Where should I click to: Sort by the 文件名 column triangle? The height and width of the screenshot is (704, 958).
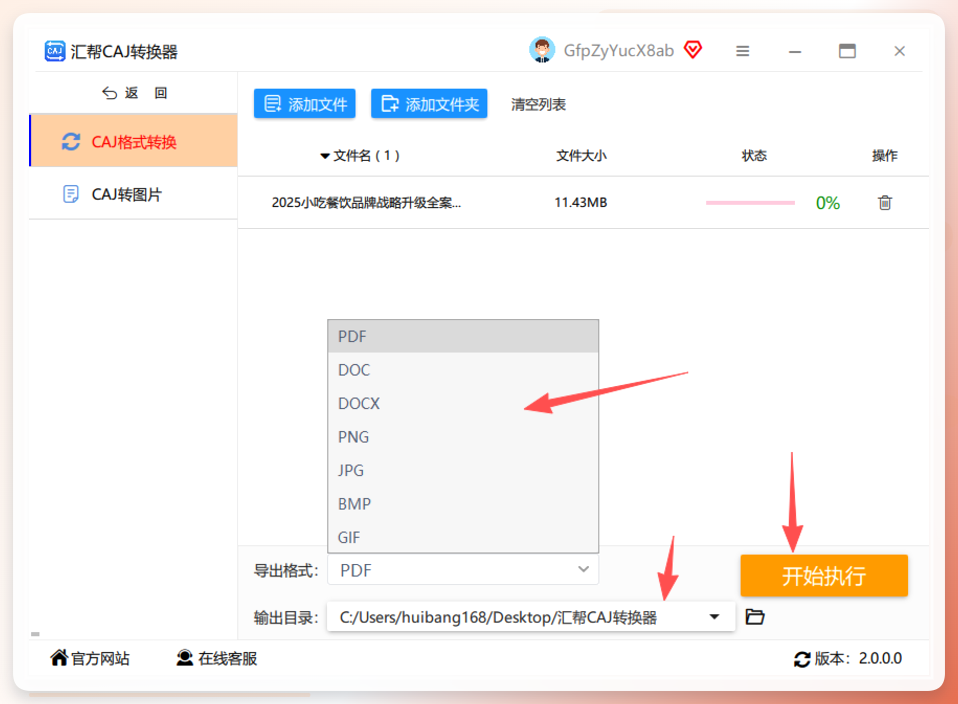click(325, 156)
